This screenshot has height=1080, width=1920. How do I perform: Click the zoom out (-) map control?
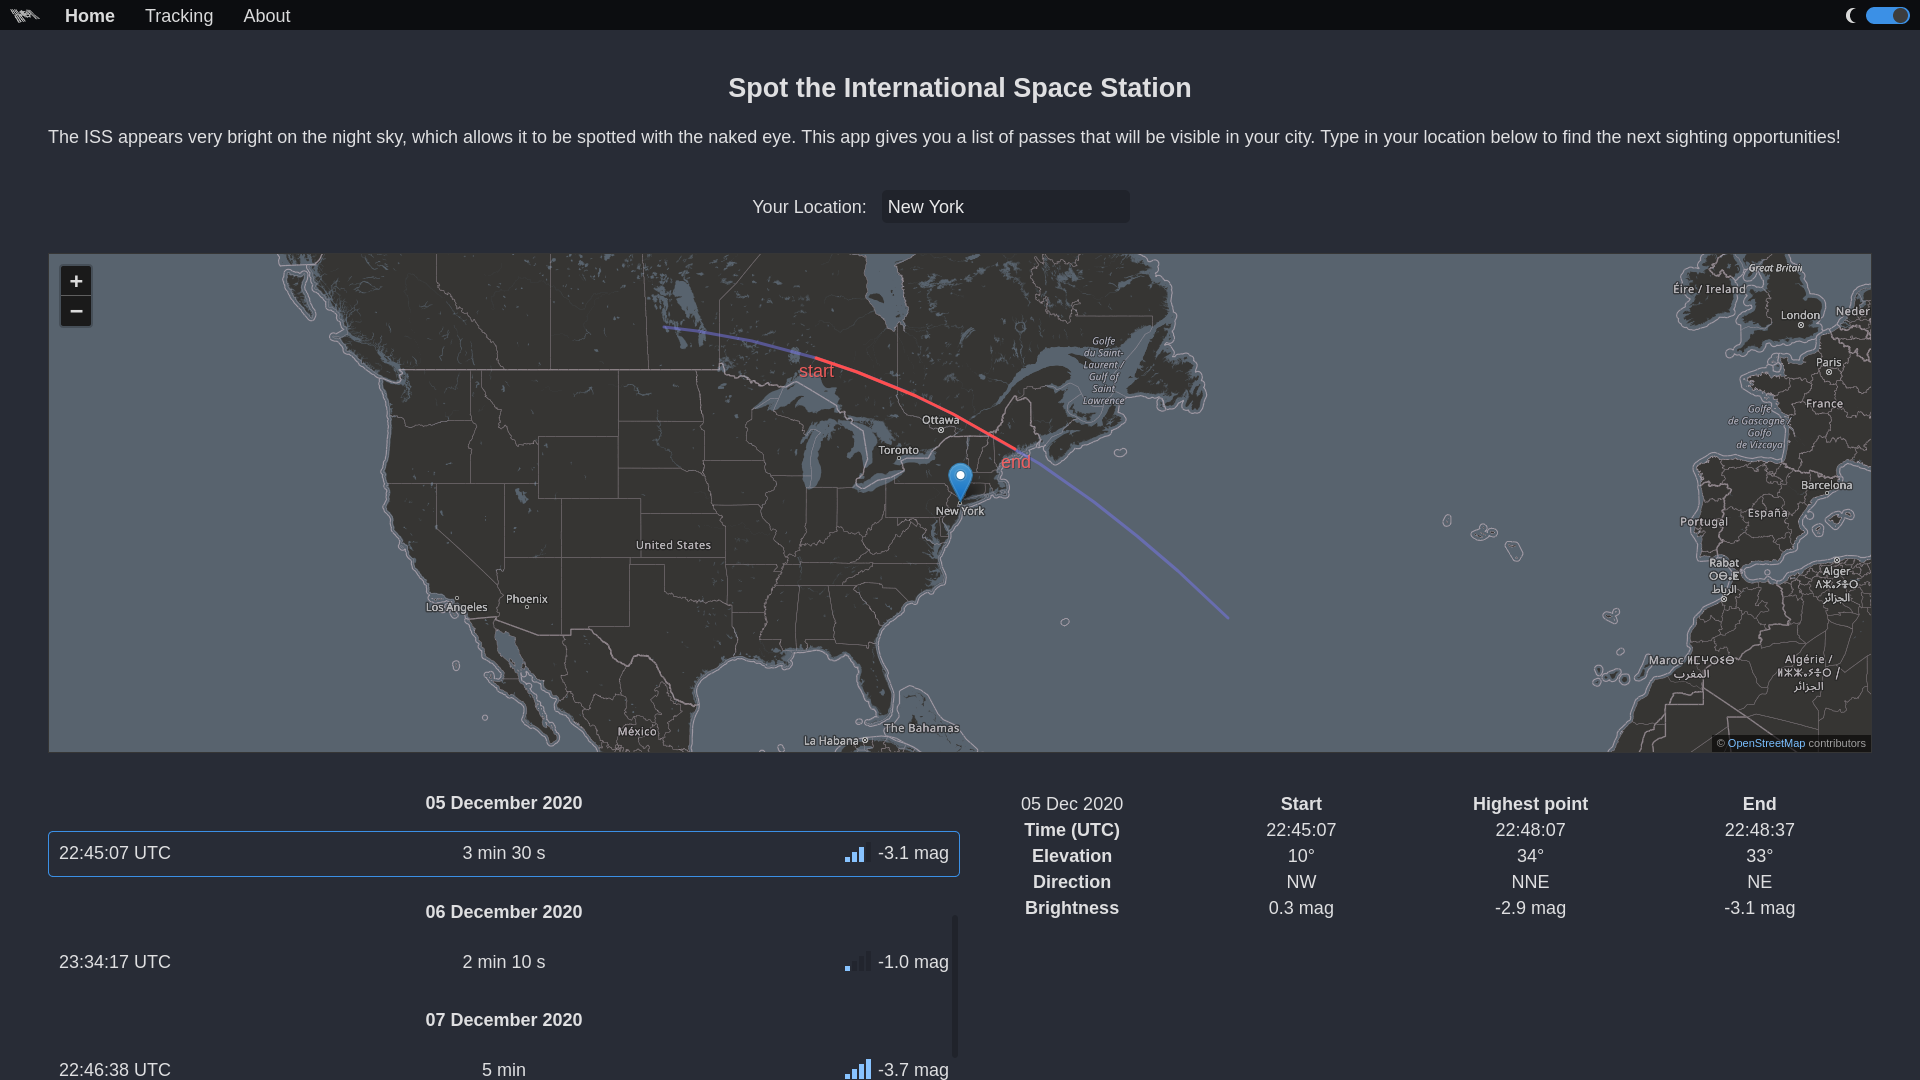point(76,311)
